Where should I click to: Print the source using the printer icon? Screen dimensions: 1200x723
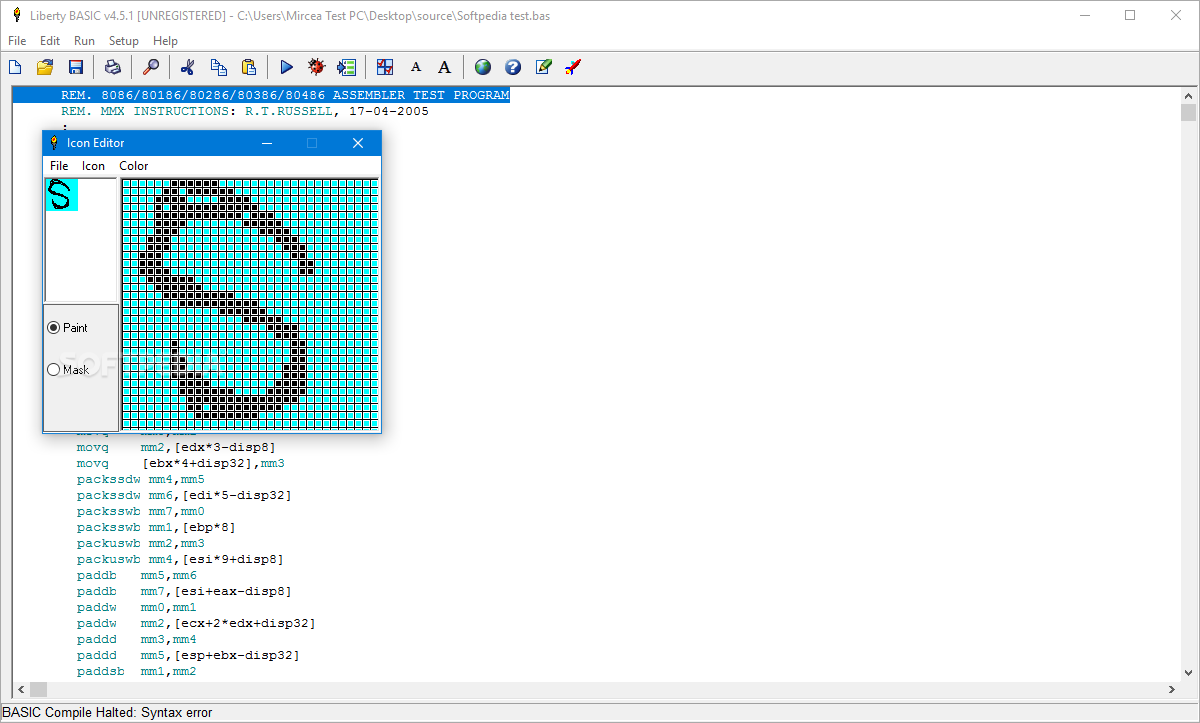(x=113, y=67)
